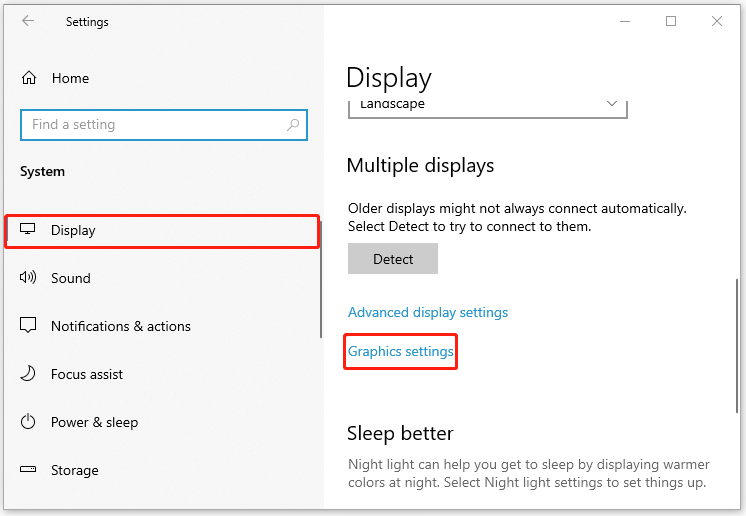Click the Sleep better heading

coord(400,434)
